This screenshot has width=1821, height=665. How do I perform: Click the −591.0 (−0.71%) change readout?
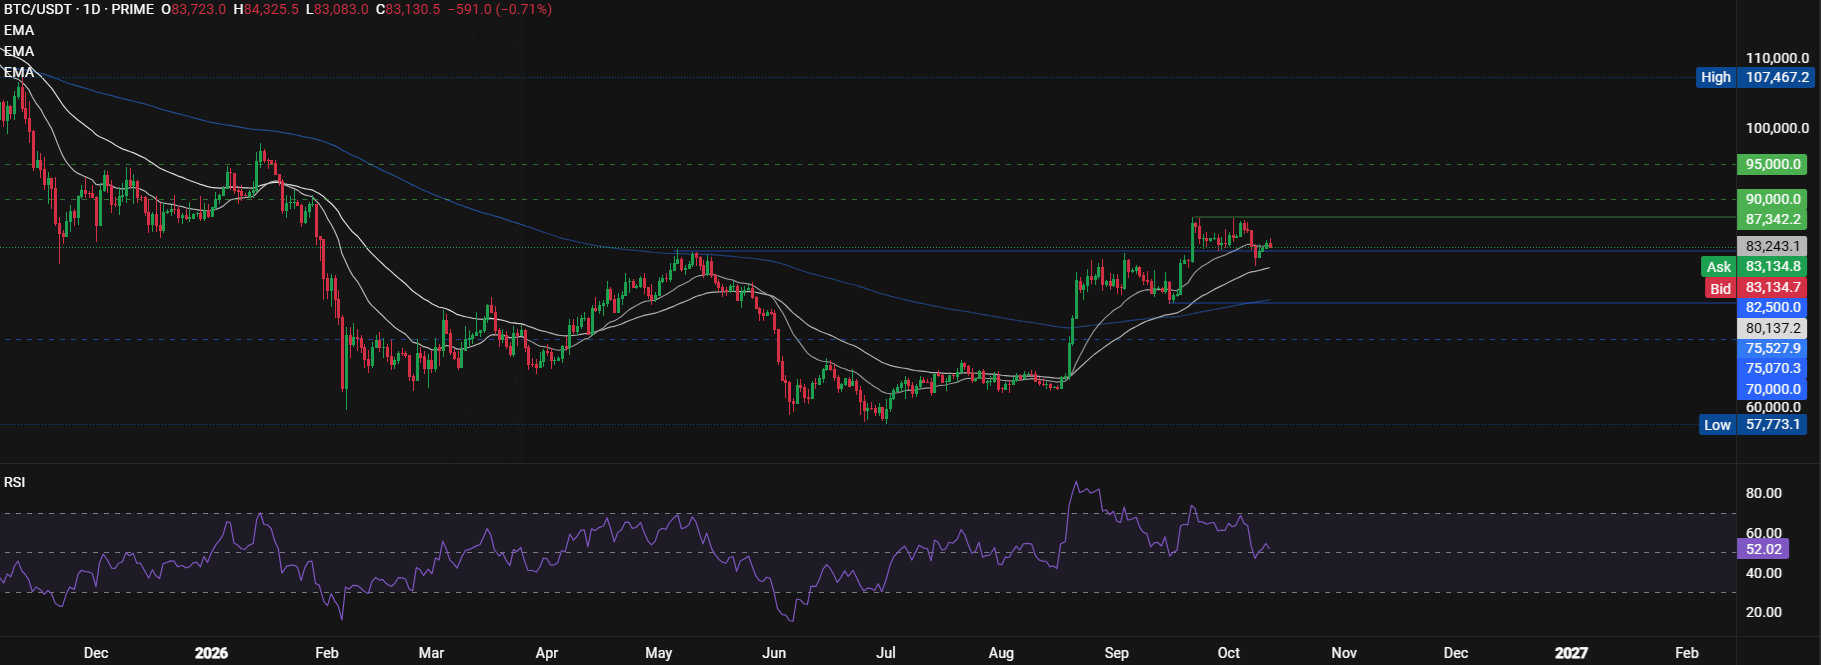[x=499, y=9]
